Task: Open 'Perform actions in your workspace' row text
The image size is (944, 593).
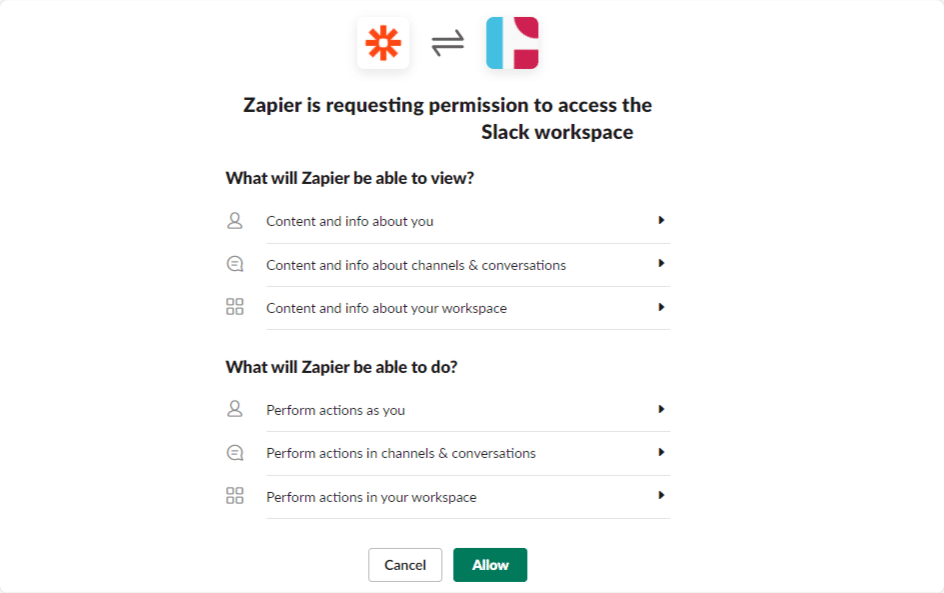Action: pyautogui.click(x=371, y=497)
